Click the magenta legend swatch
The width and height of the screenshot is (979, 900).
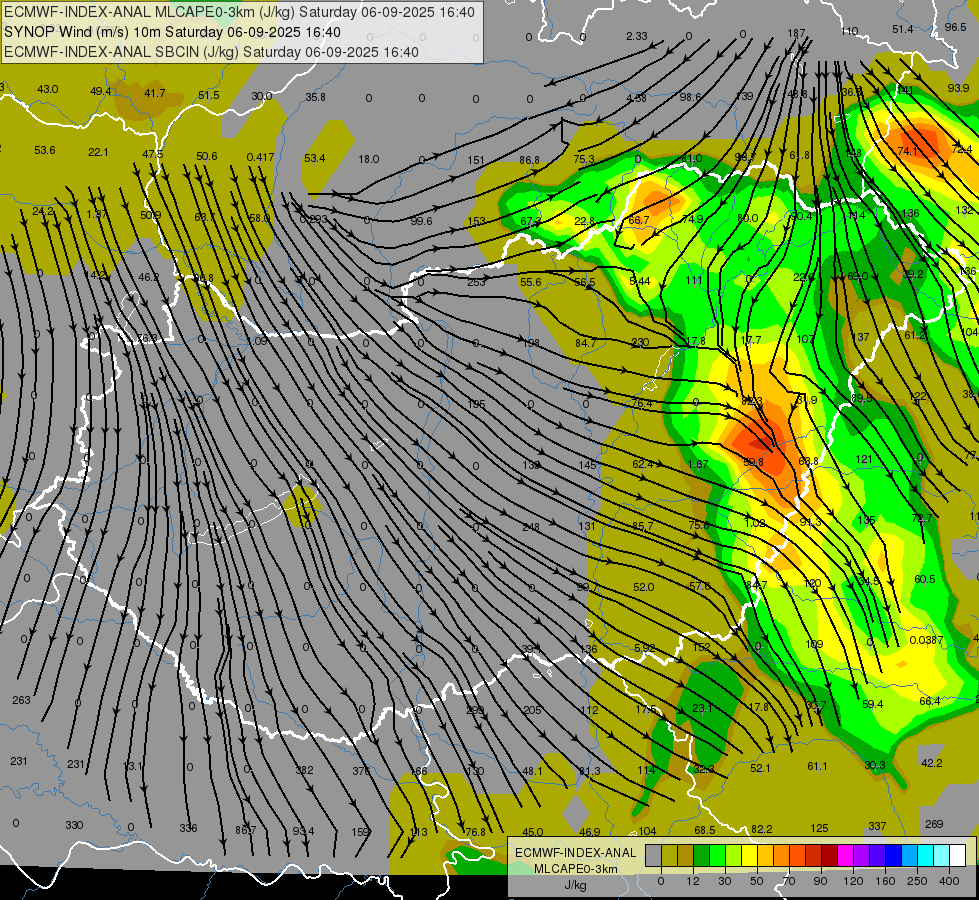click(845, 856)
